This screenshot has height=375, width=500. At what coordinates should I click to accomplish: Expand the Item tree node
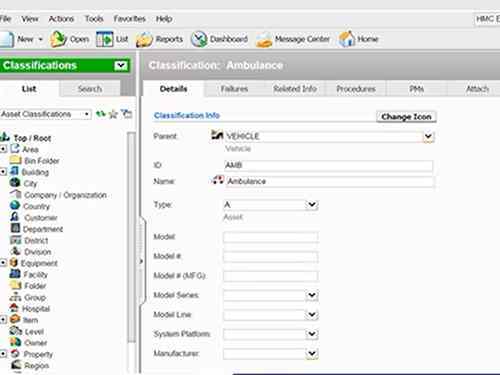tap(3, 320)
